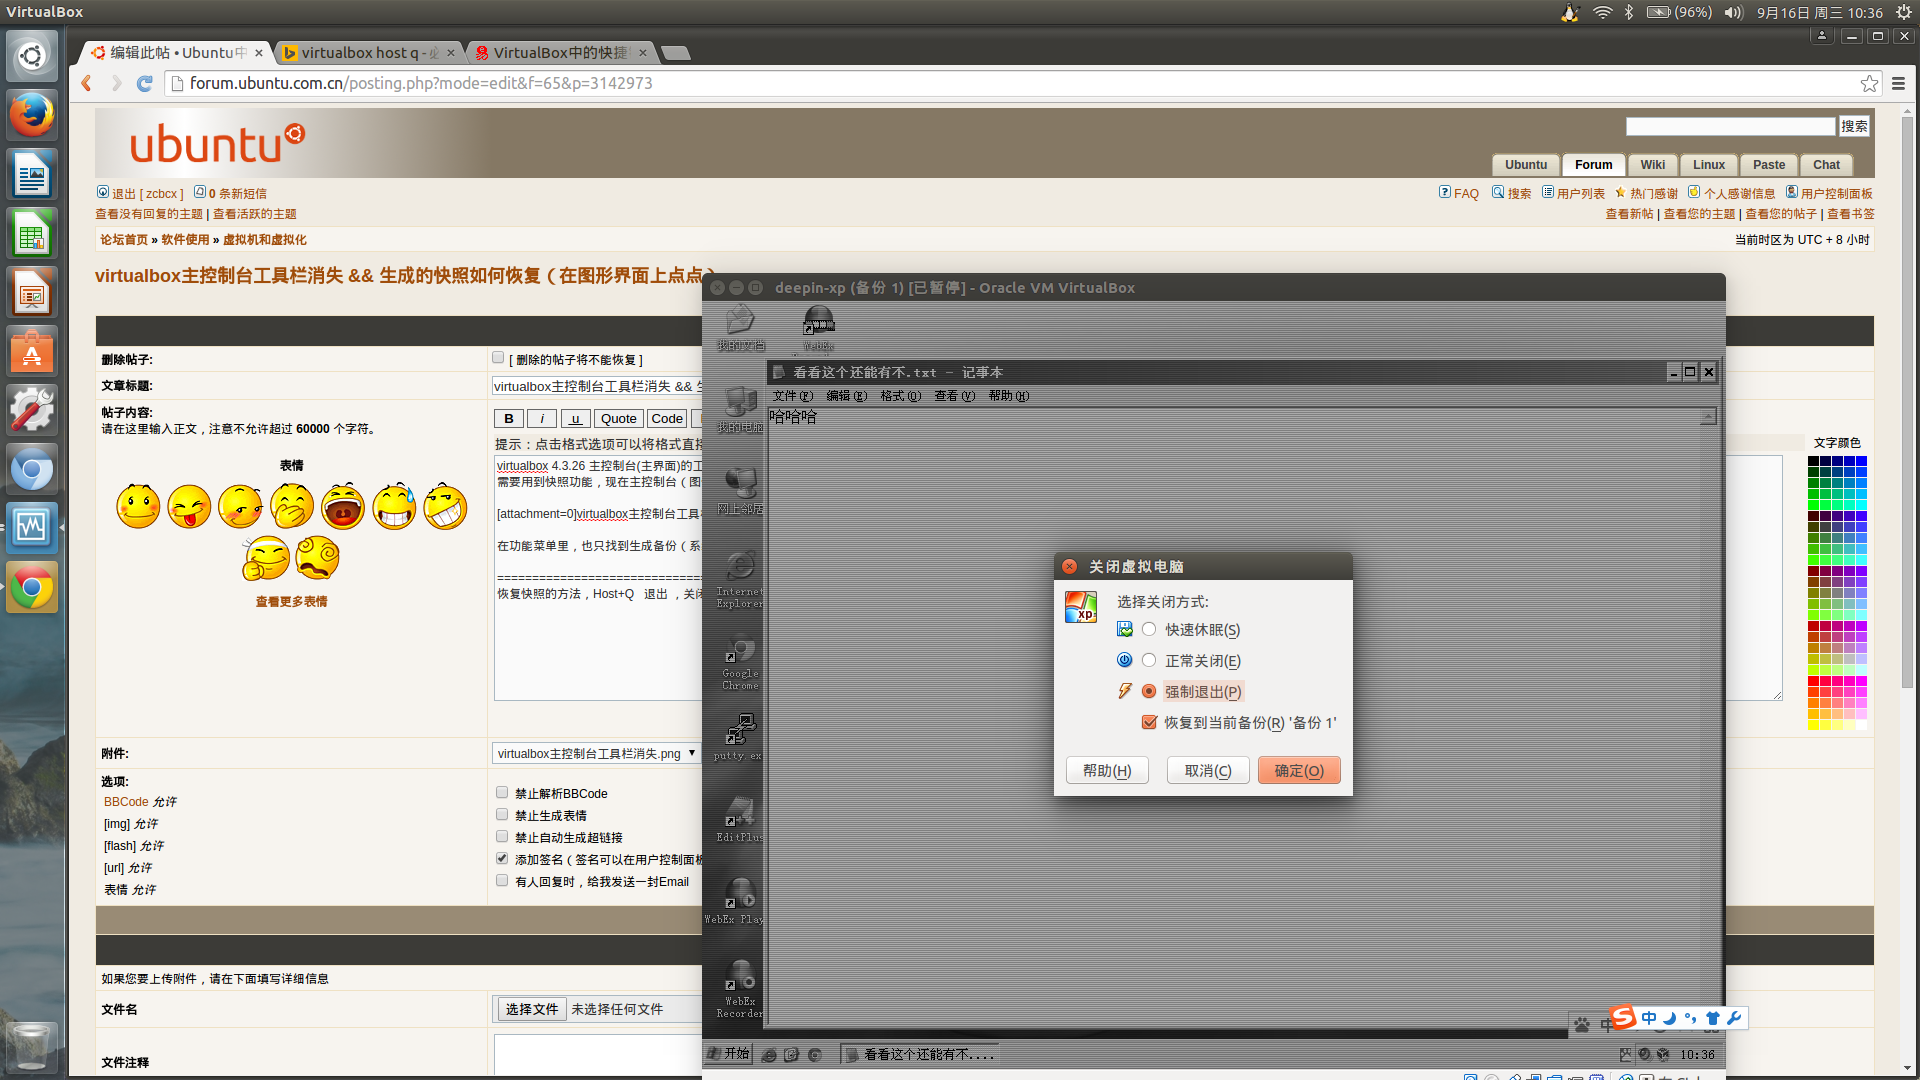Open the My Computer icon in the VM desktop
The width and height of the screenshot is (1920, 1080).
tap(740, 409)
